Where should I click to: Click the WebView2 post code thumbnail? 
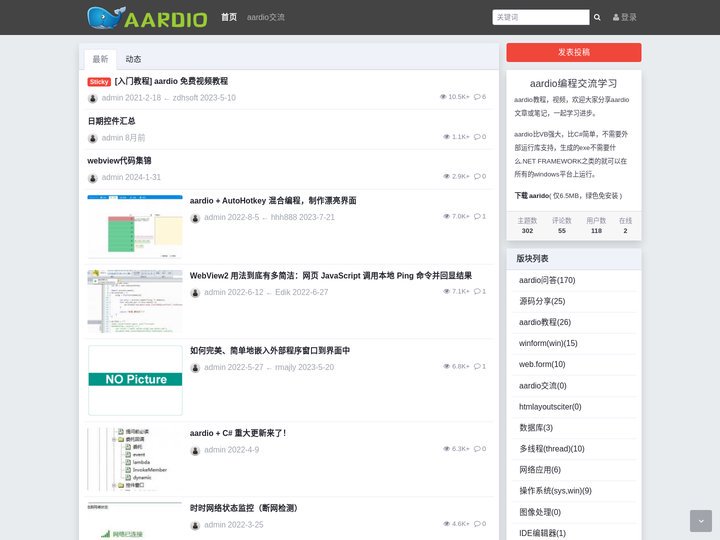click(x=135, y=301)
